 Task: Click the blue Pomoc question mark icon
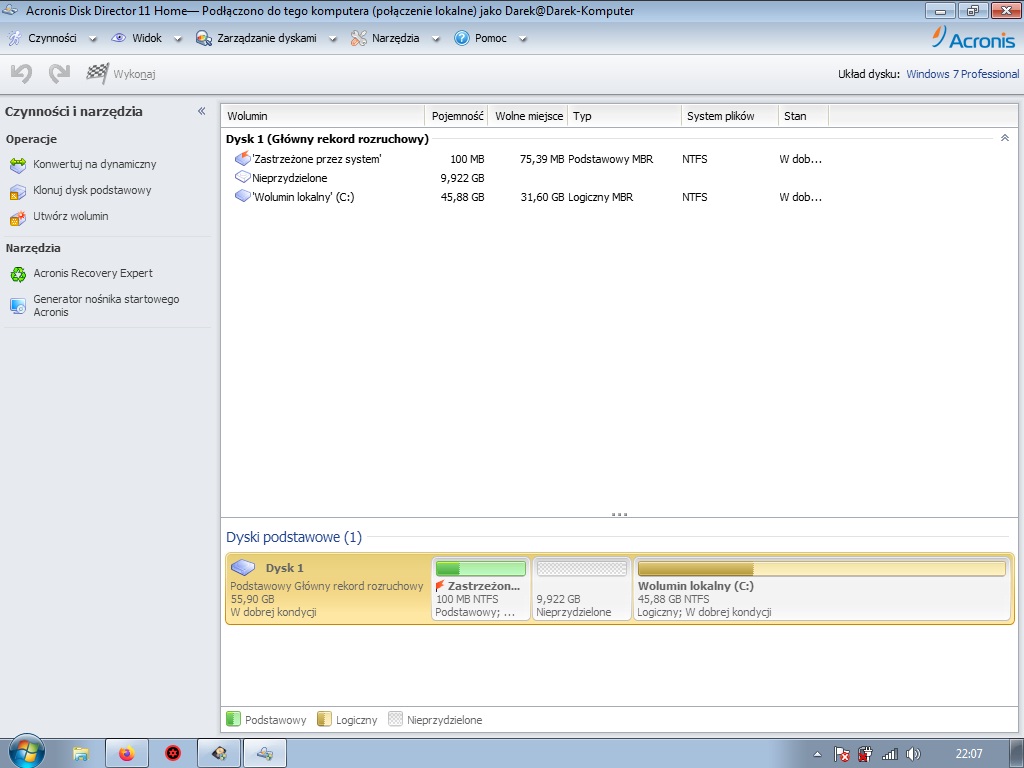[x=462, y=38]
